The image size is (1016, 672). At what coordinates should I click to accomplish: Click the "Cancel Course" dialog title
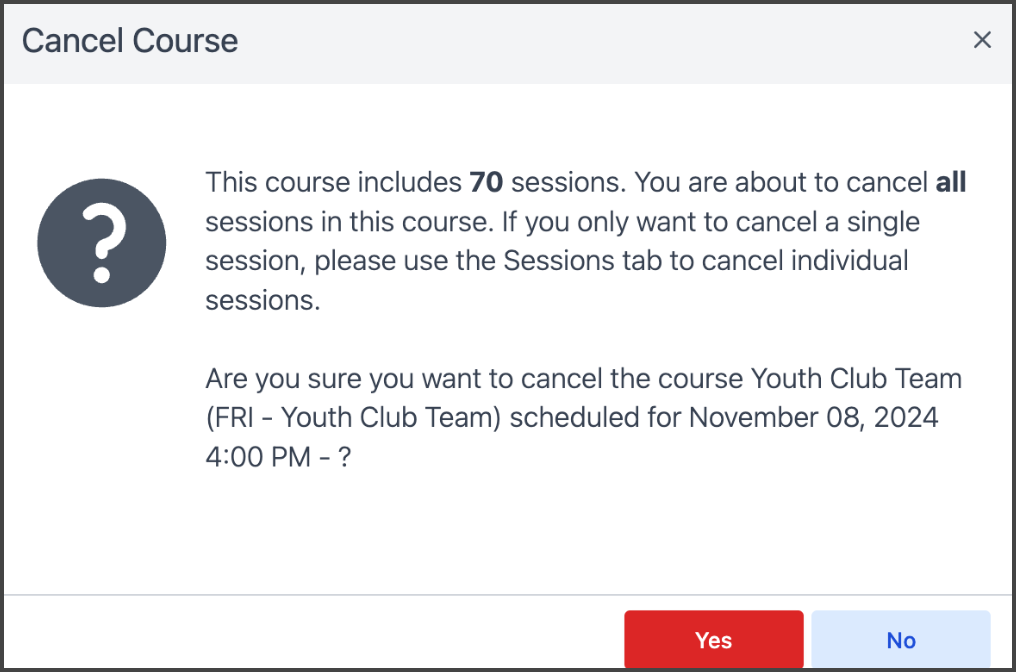[x=130, y=41]
